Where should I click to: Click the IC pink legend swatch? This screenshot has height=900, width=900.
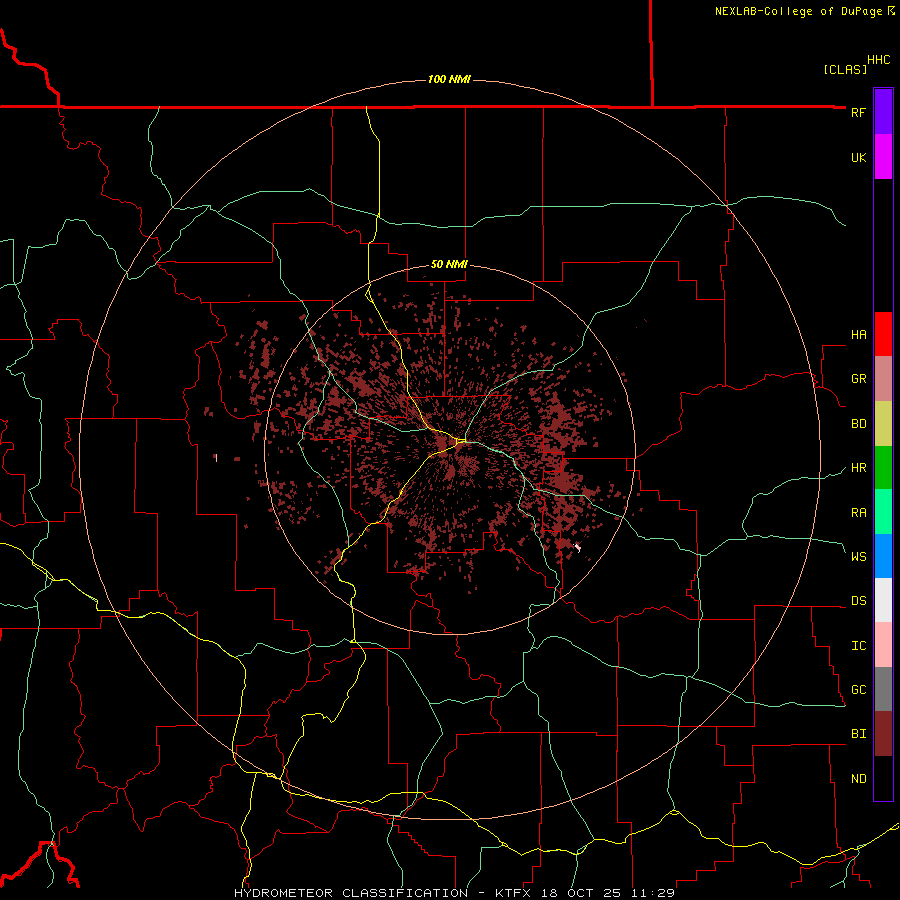click(x=883, y=645)
